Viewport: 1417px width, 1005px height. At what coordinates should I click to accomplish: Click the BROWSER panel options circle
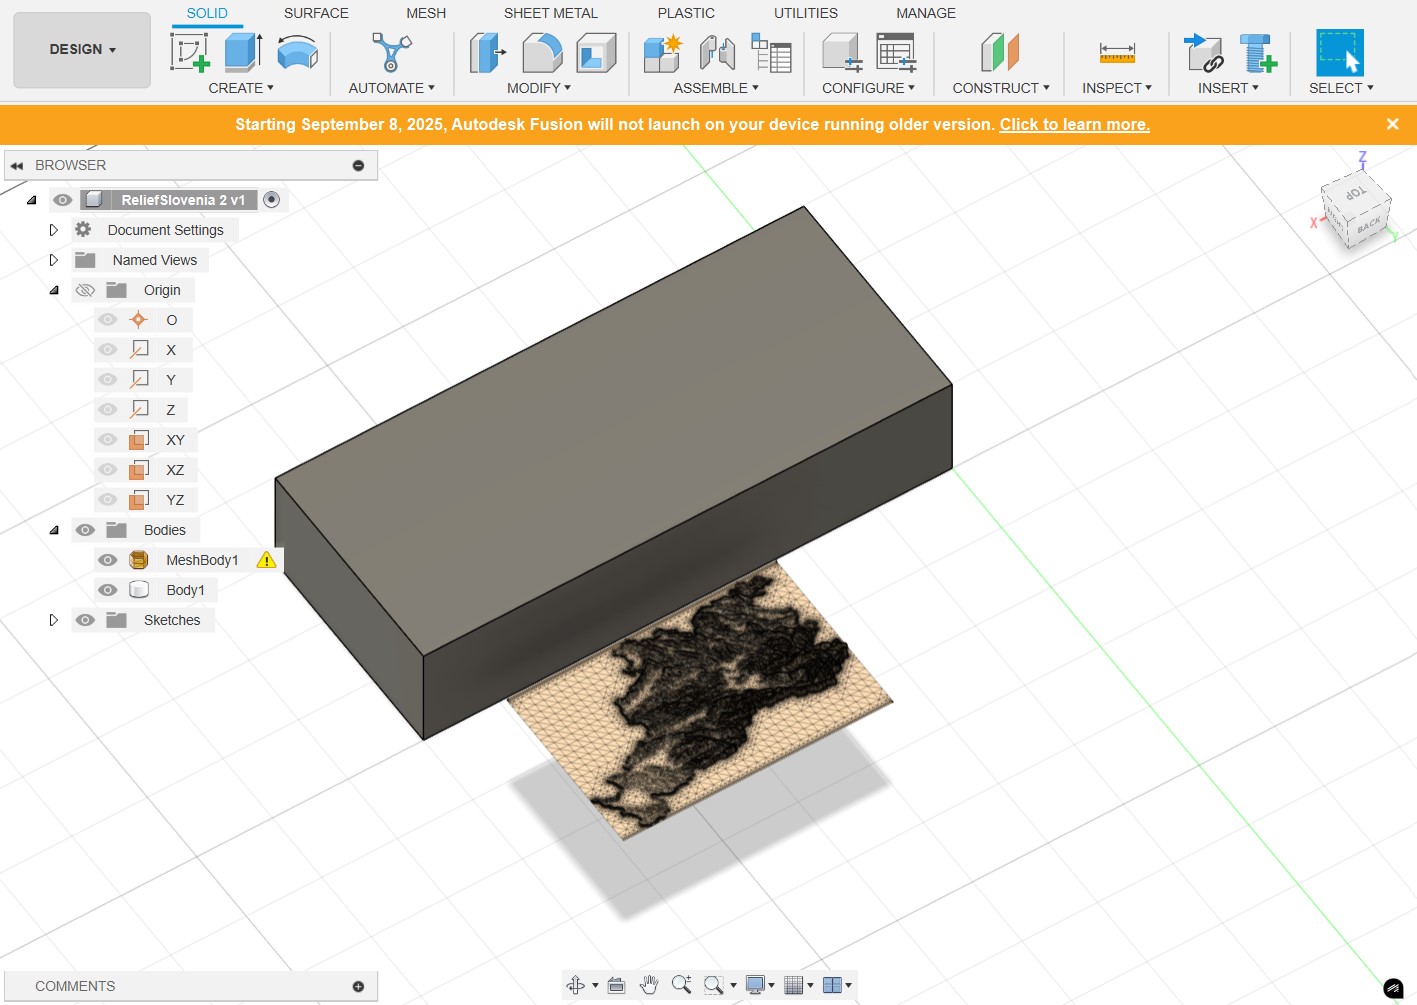[358, 165]
